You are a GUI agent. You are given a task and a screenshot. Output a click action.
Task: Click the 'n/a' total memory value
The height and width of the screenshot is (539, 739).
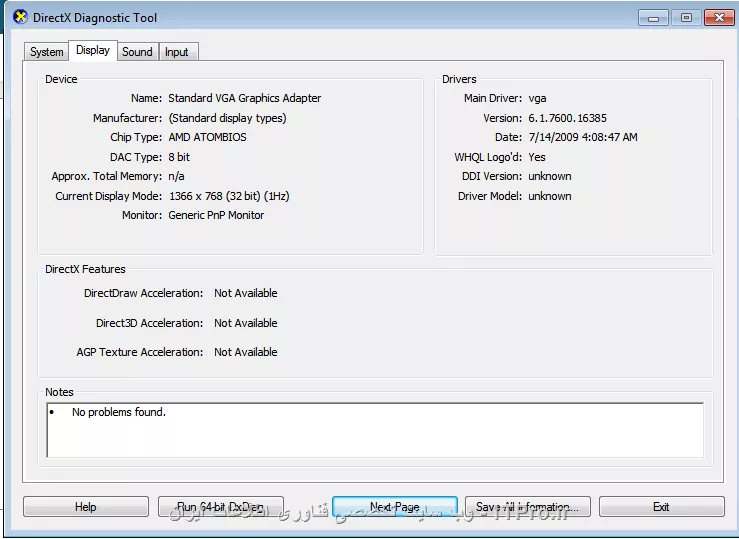point(176,176)
